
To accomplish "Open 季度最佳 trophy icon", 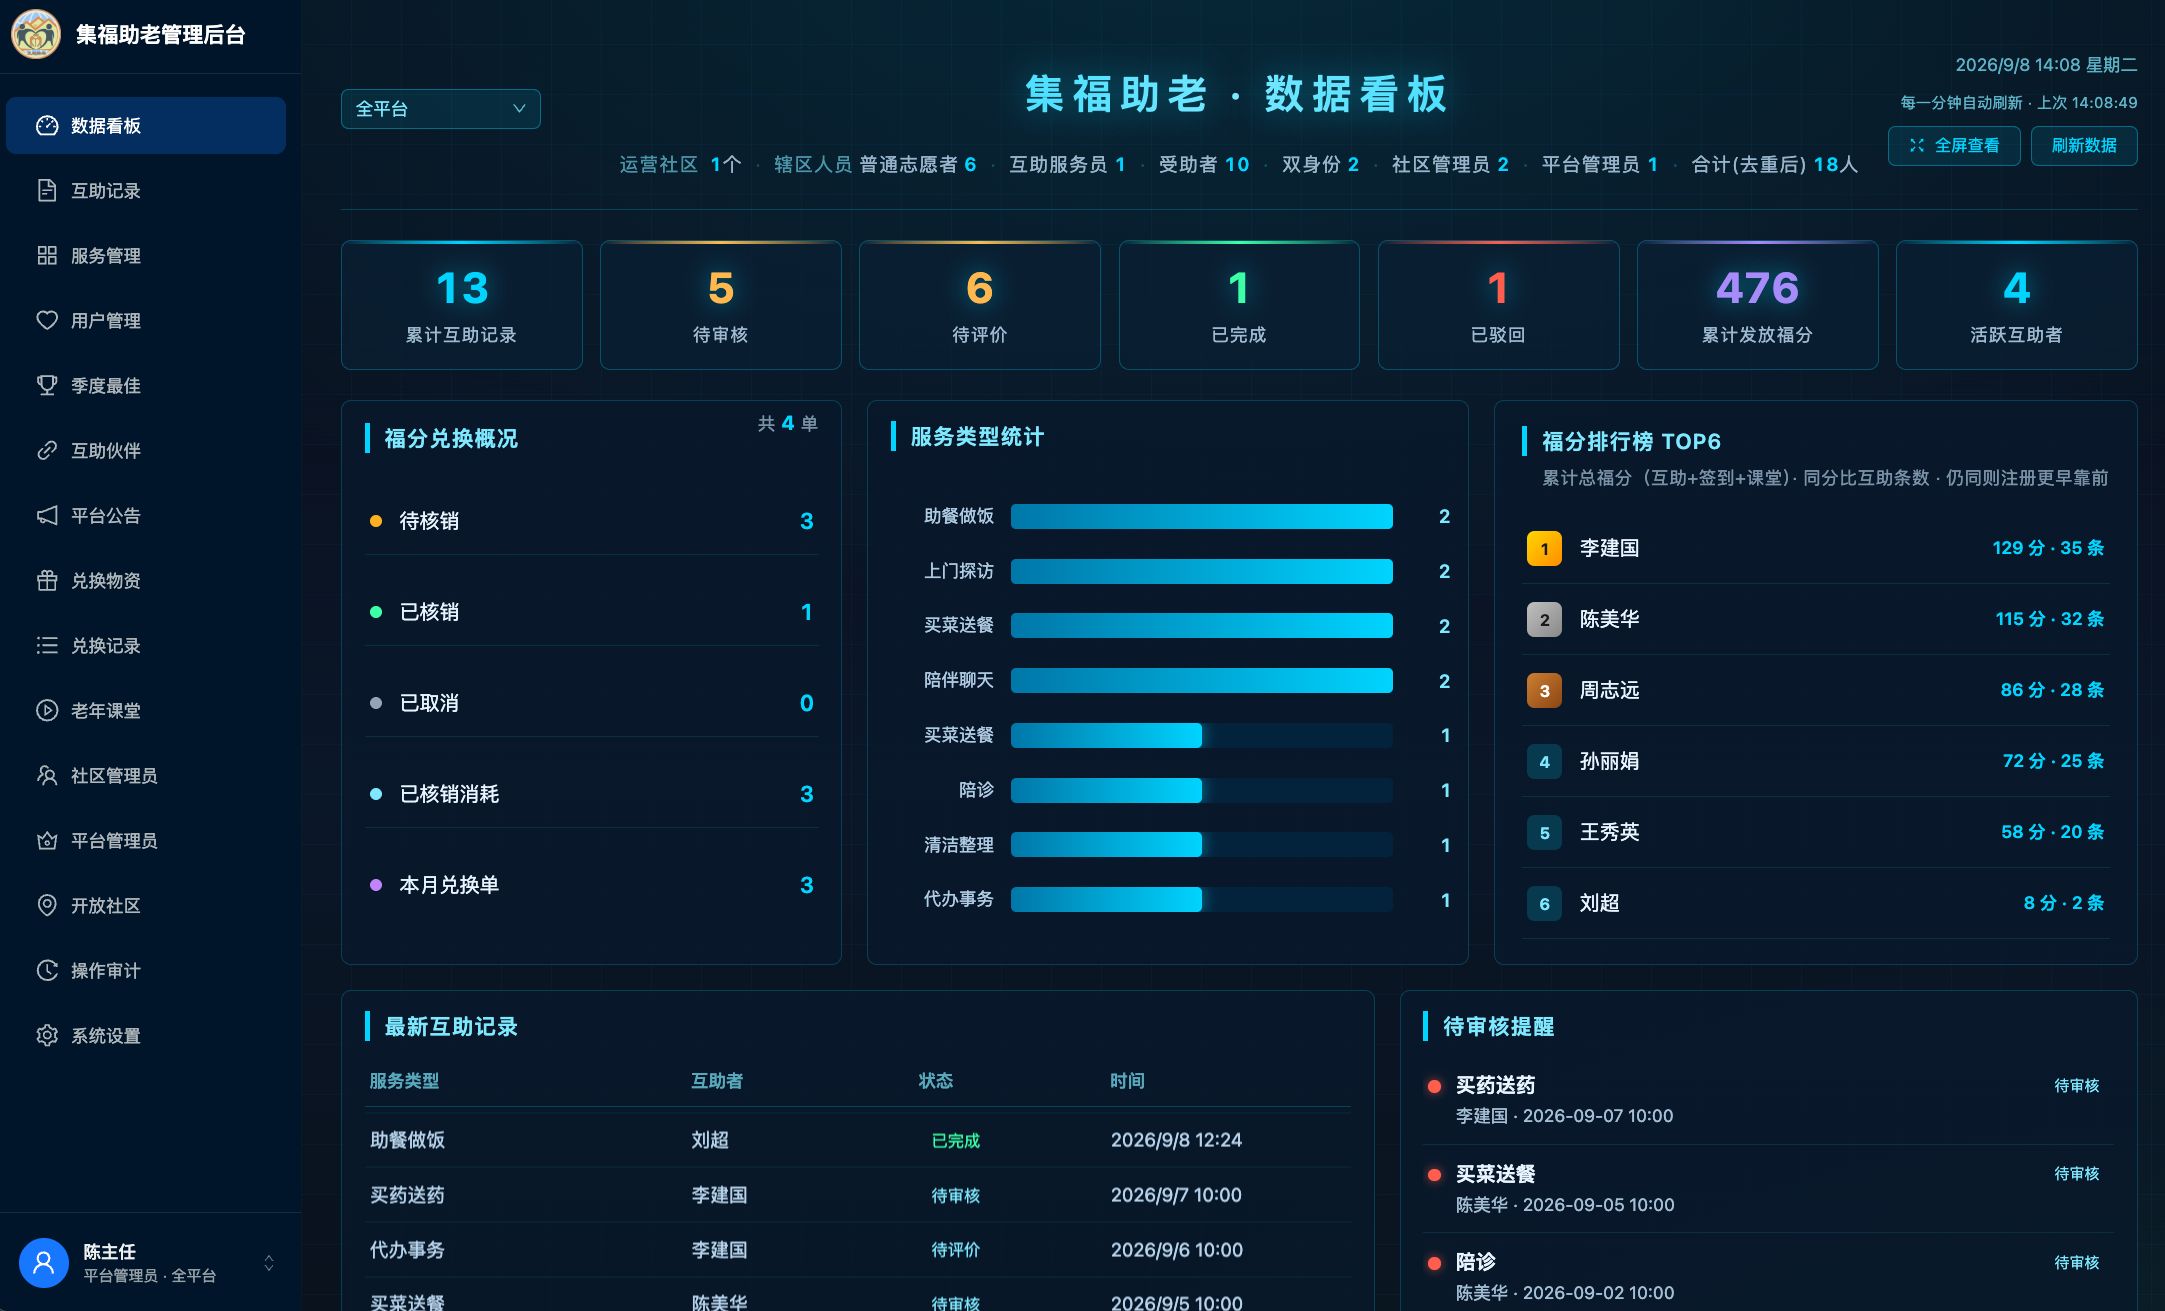I will click(x=47, y=385).
